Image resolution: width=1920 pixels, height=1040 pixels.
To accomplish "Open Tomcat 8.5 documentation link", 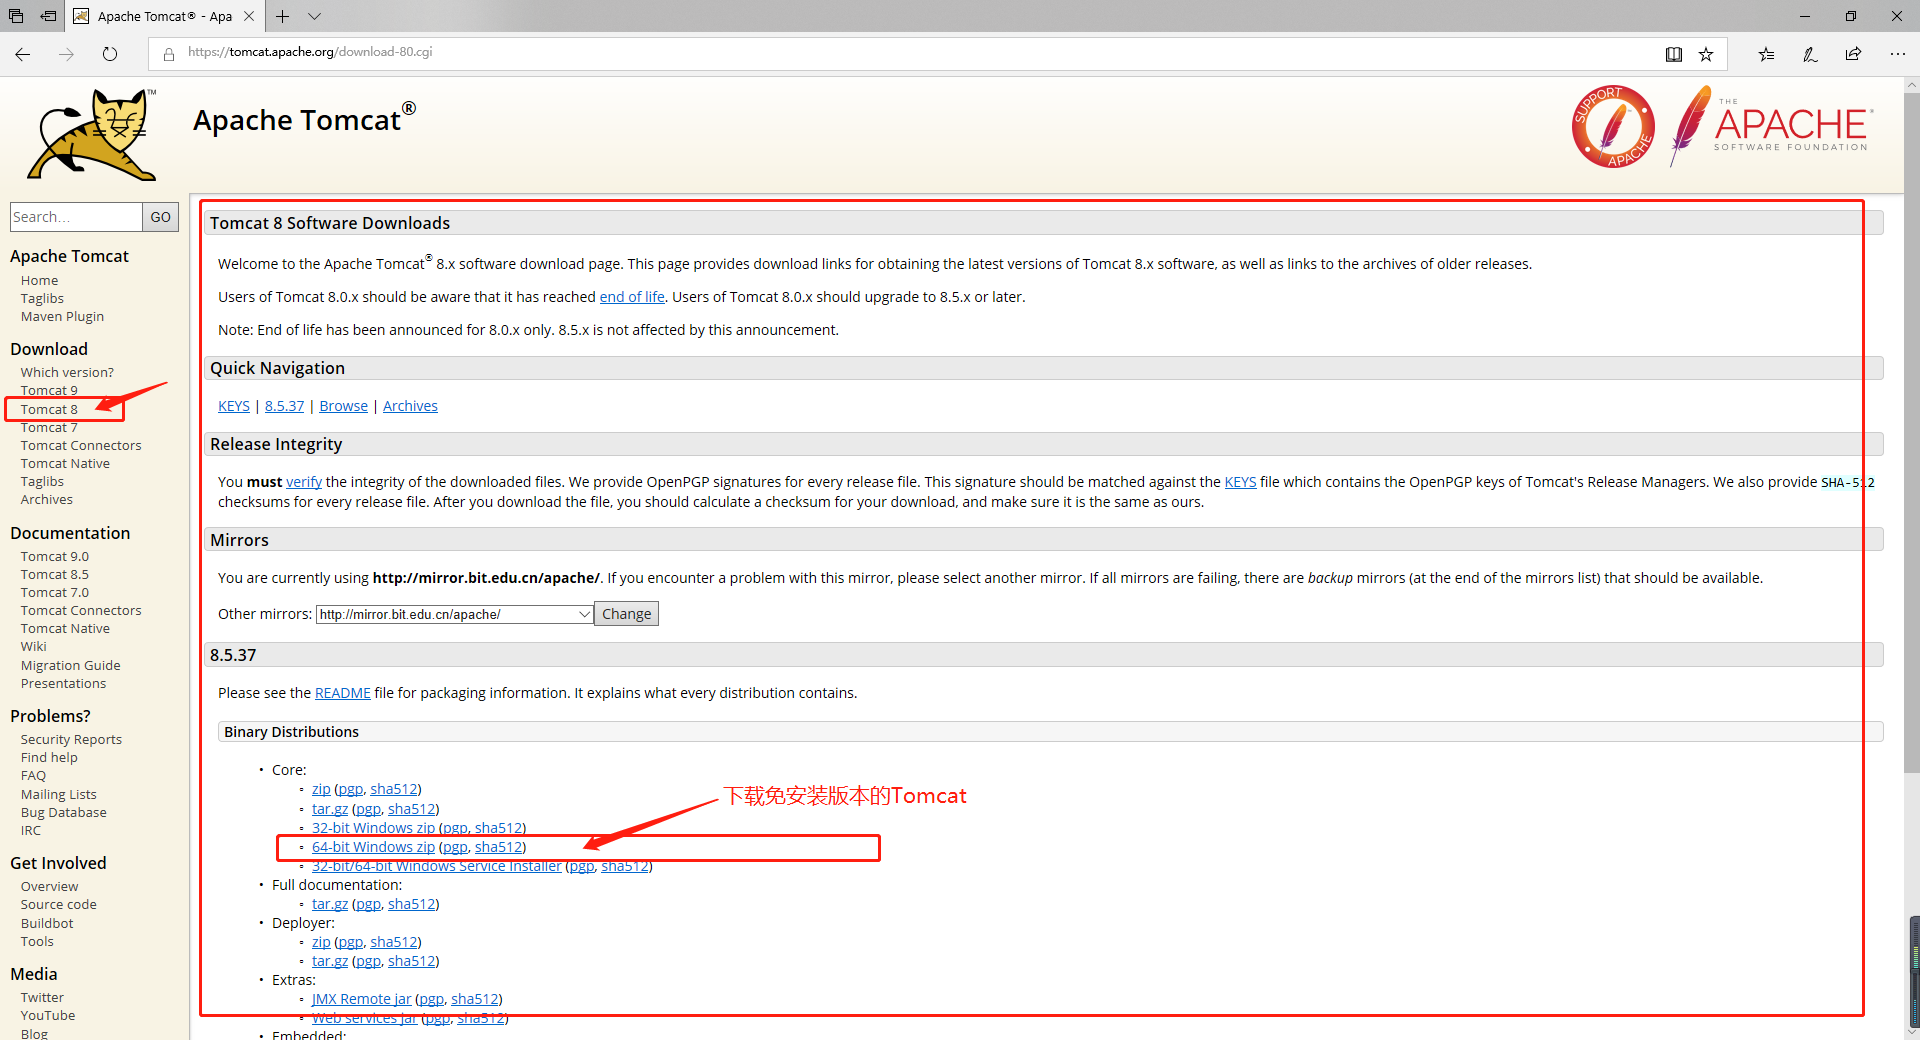I will coord(55,575).
